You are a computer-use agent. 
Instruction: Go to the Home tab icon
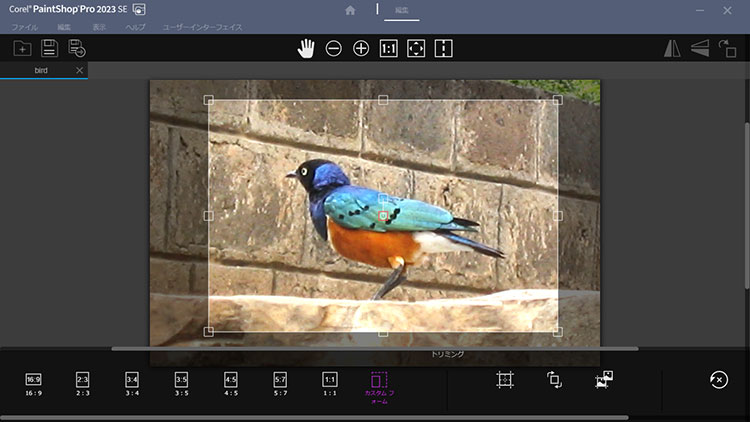tap(350, 10)
